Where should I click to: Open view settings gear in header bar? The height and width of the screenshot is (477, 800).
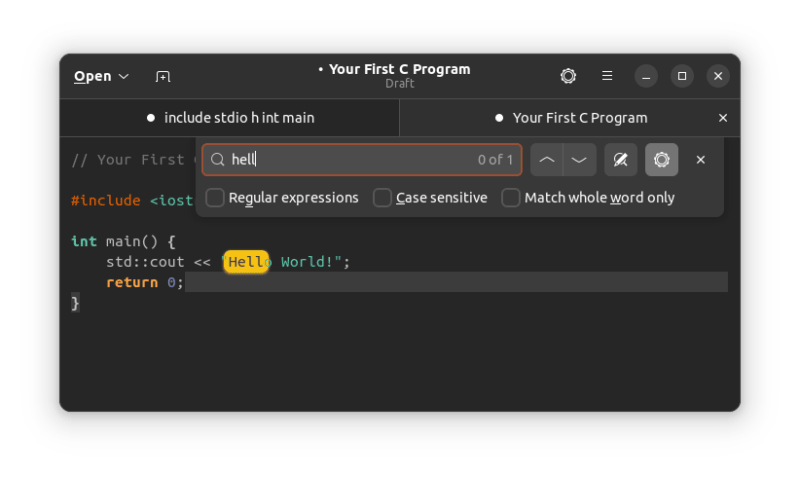point(568,76)
